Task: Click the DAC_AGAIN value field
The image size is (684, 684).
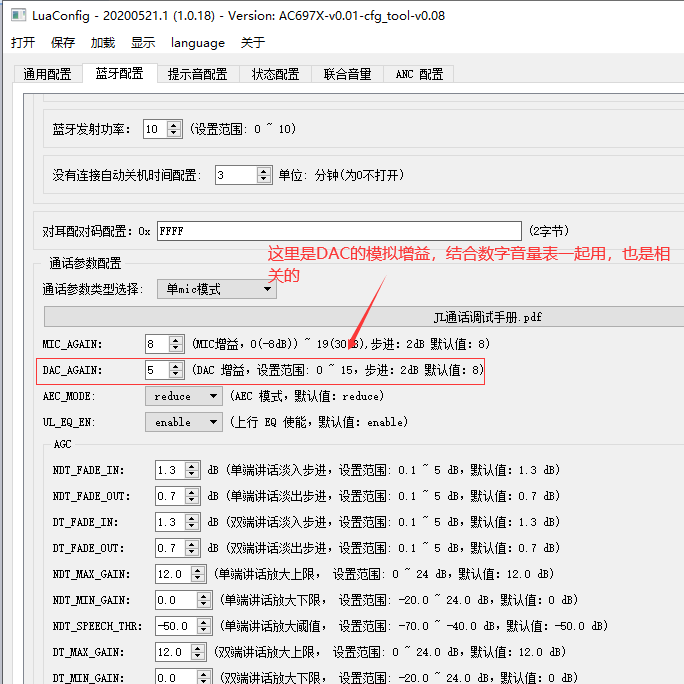Action: 156,370
